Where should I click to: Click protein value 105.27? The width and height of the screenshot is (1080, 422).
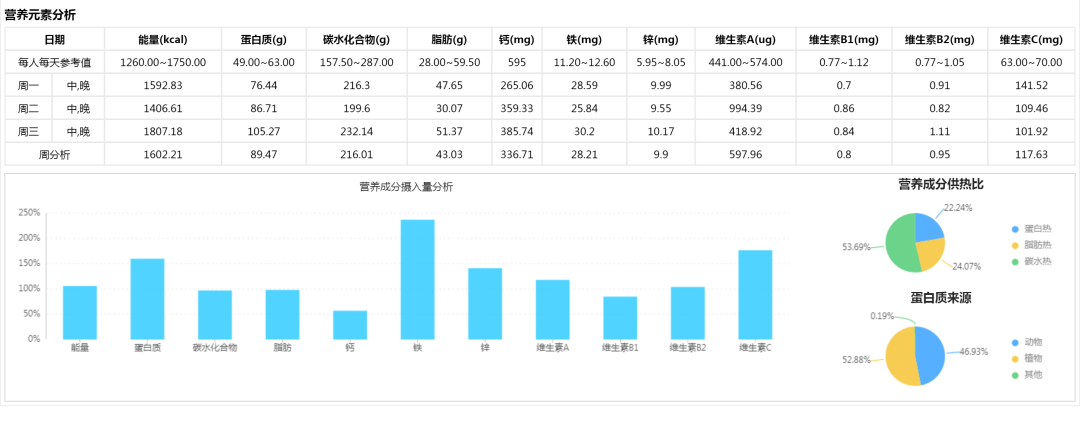[x=264, y=131]
